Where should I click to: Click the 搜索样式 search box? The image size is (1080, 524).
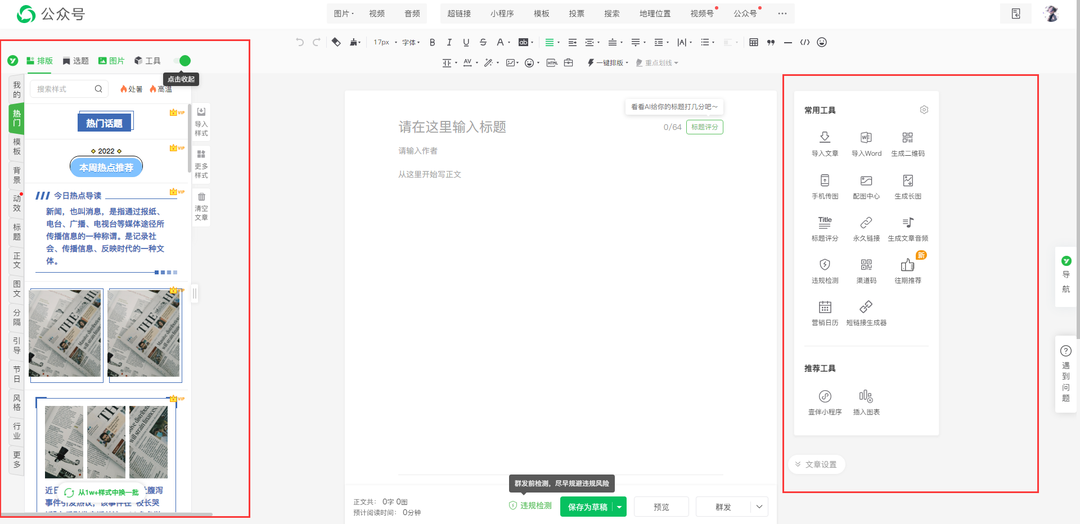tap(69, 89)
